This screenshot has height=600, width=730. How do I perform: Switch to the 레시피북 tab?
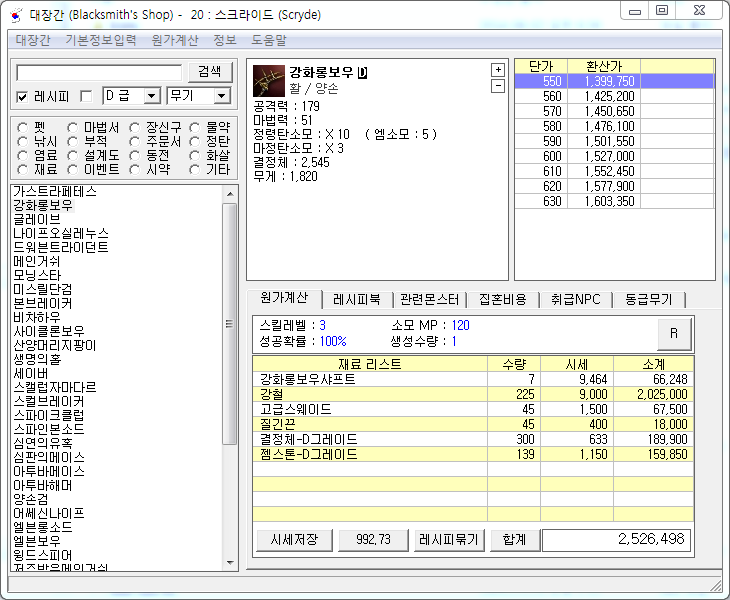(x=357, y=299)
